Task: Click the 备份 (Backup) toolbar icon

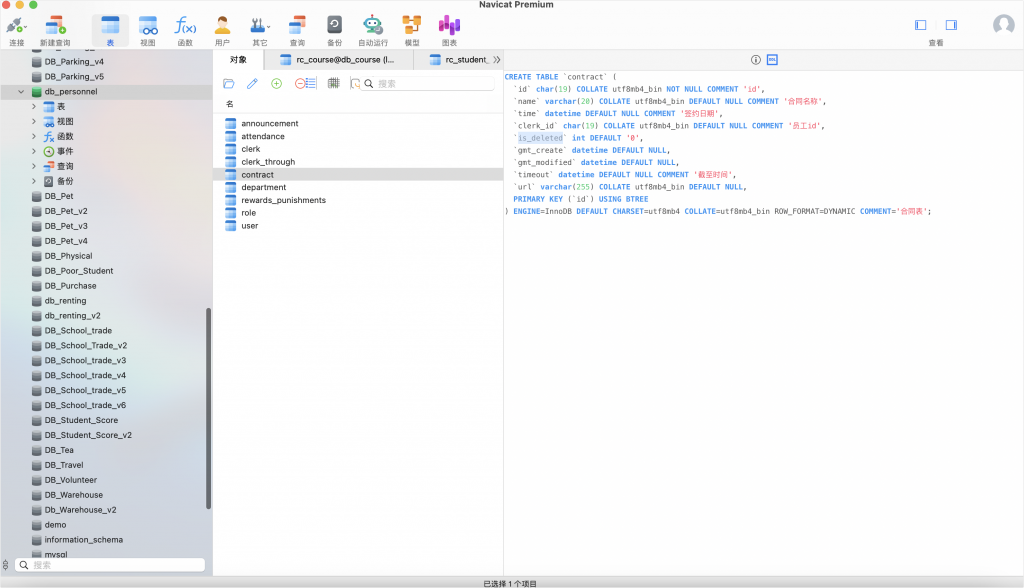Action: pos(334,25)
